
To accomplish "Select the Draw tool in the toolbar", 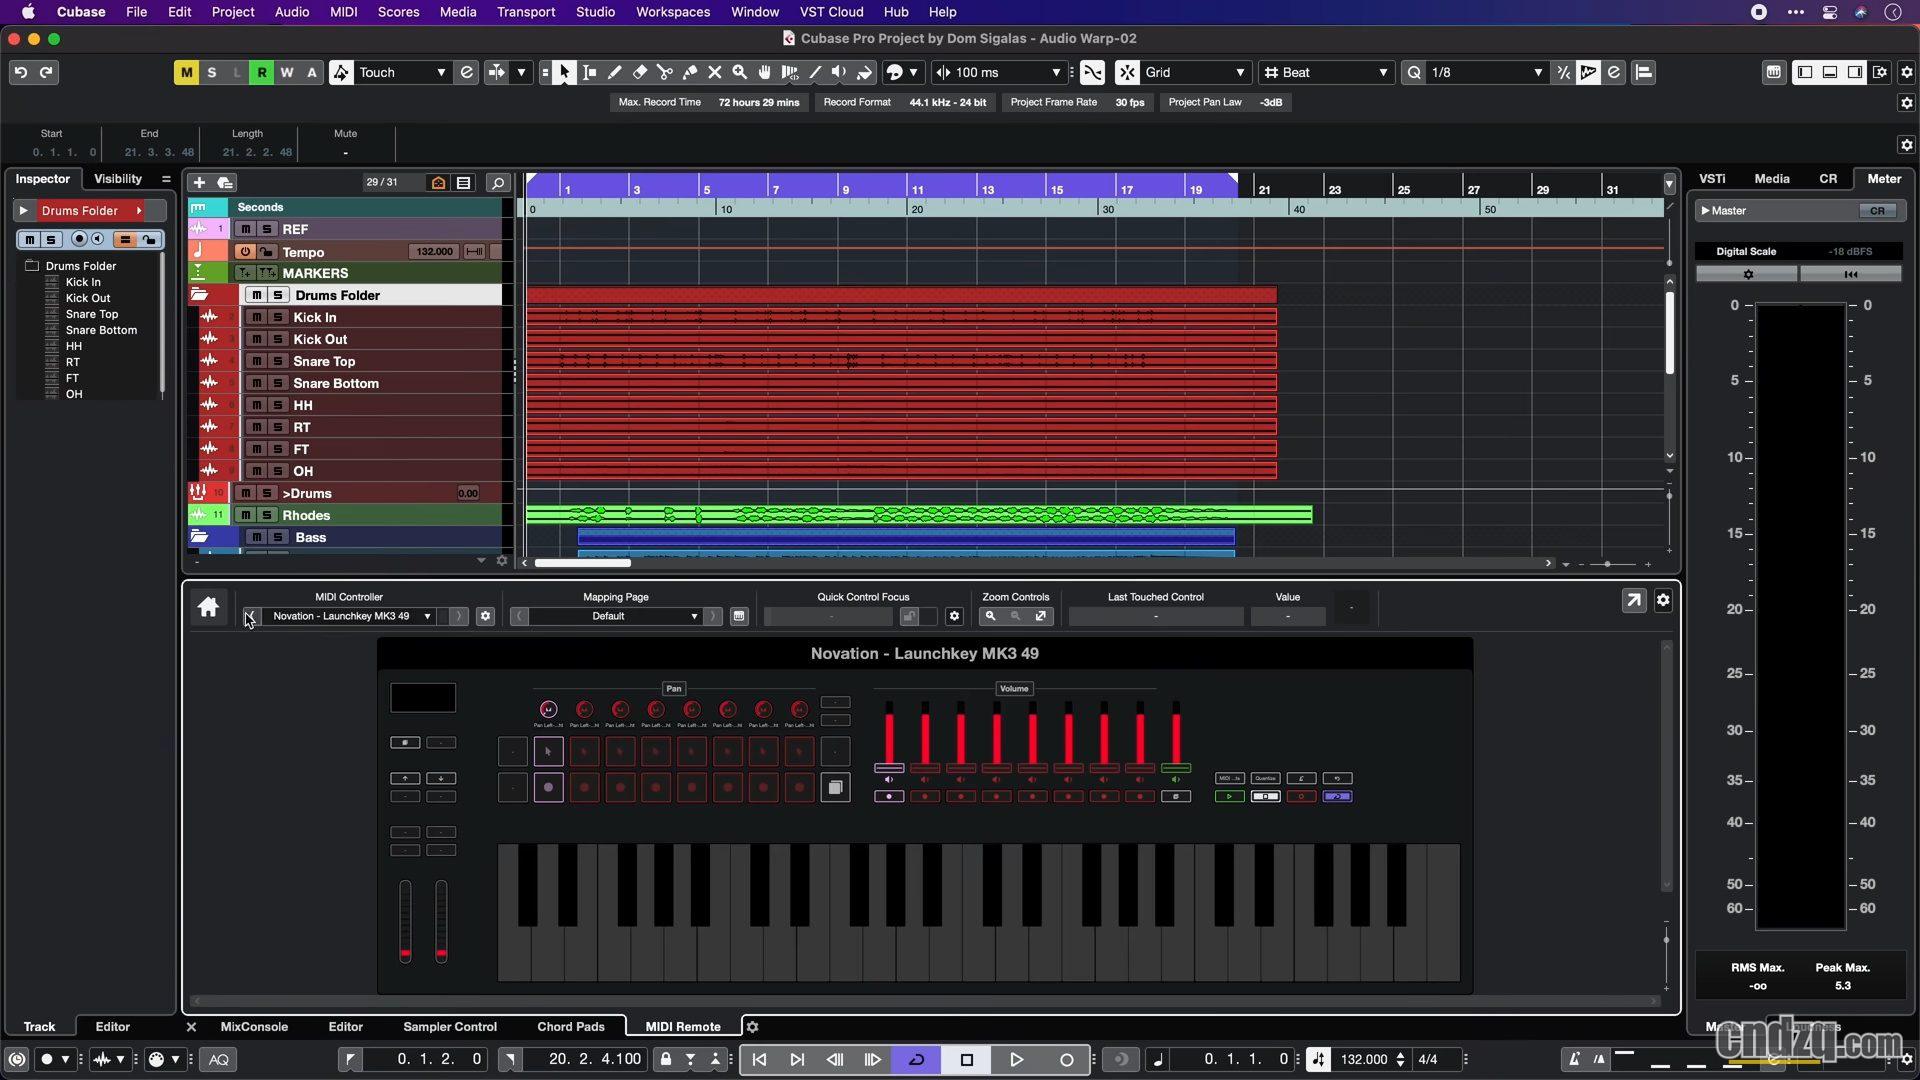I will click(615, 72).
